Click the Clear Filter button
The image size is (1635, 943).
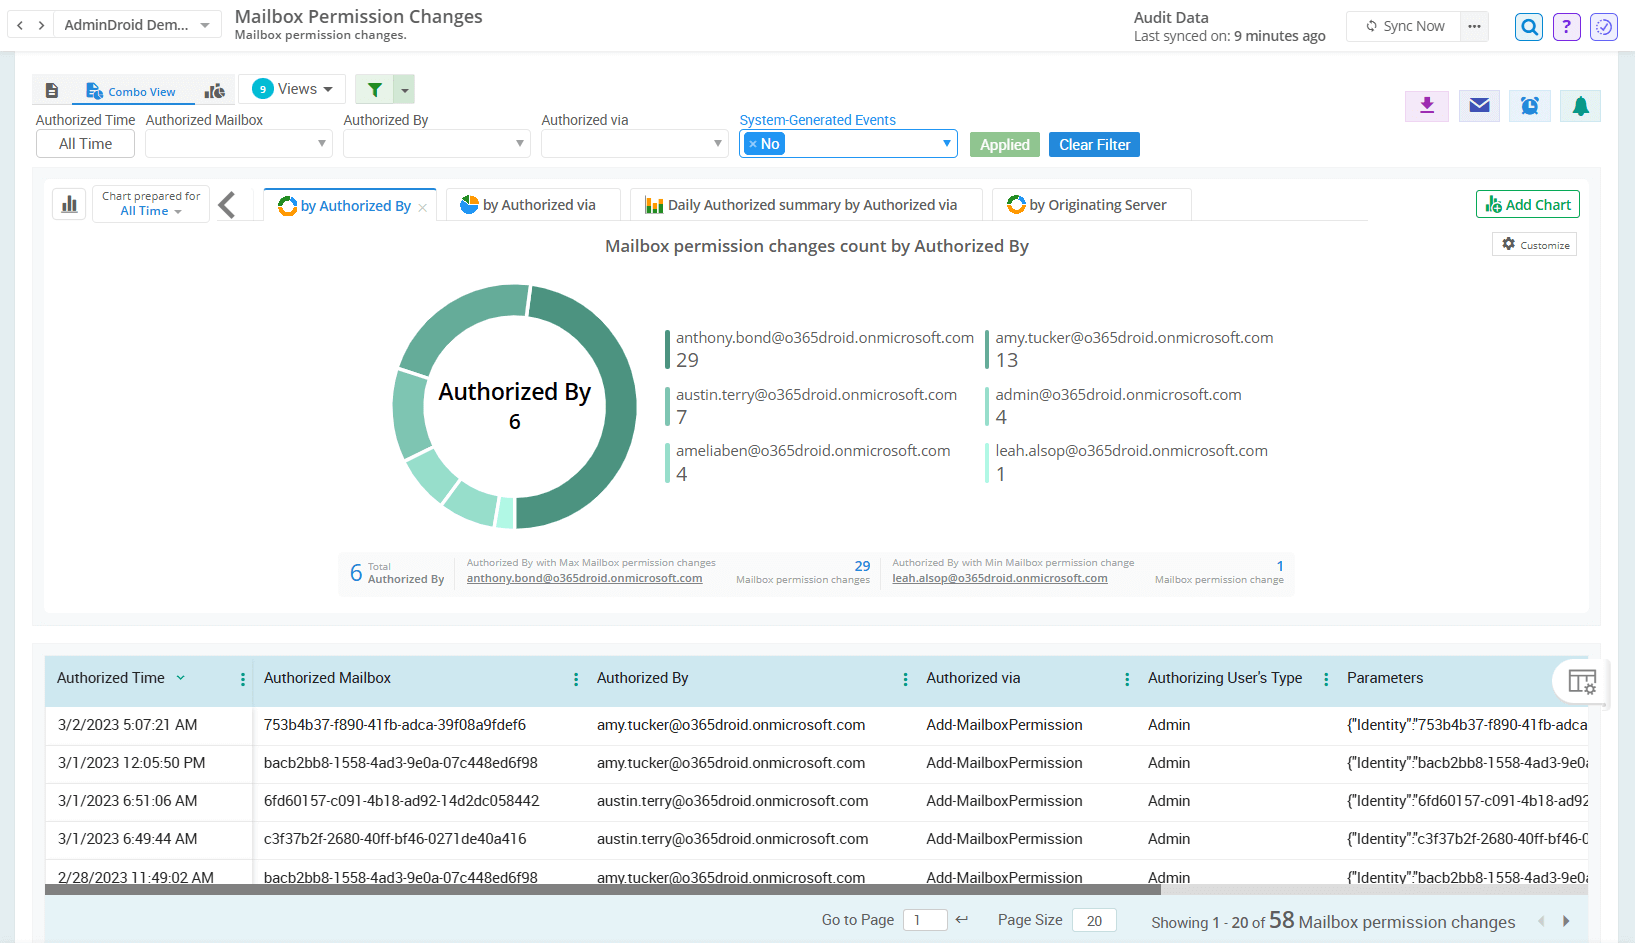coord(1094,145)
